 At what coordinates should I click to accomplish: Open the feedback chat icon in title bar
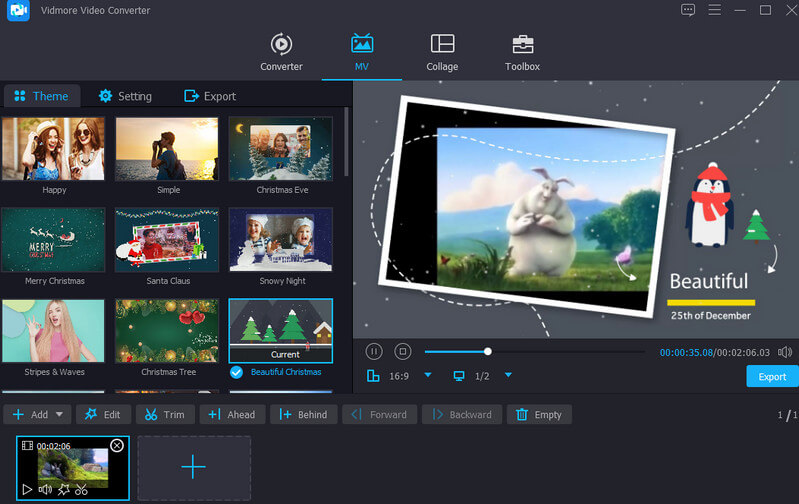coord(687,10)
